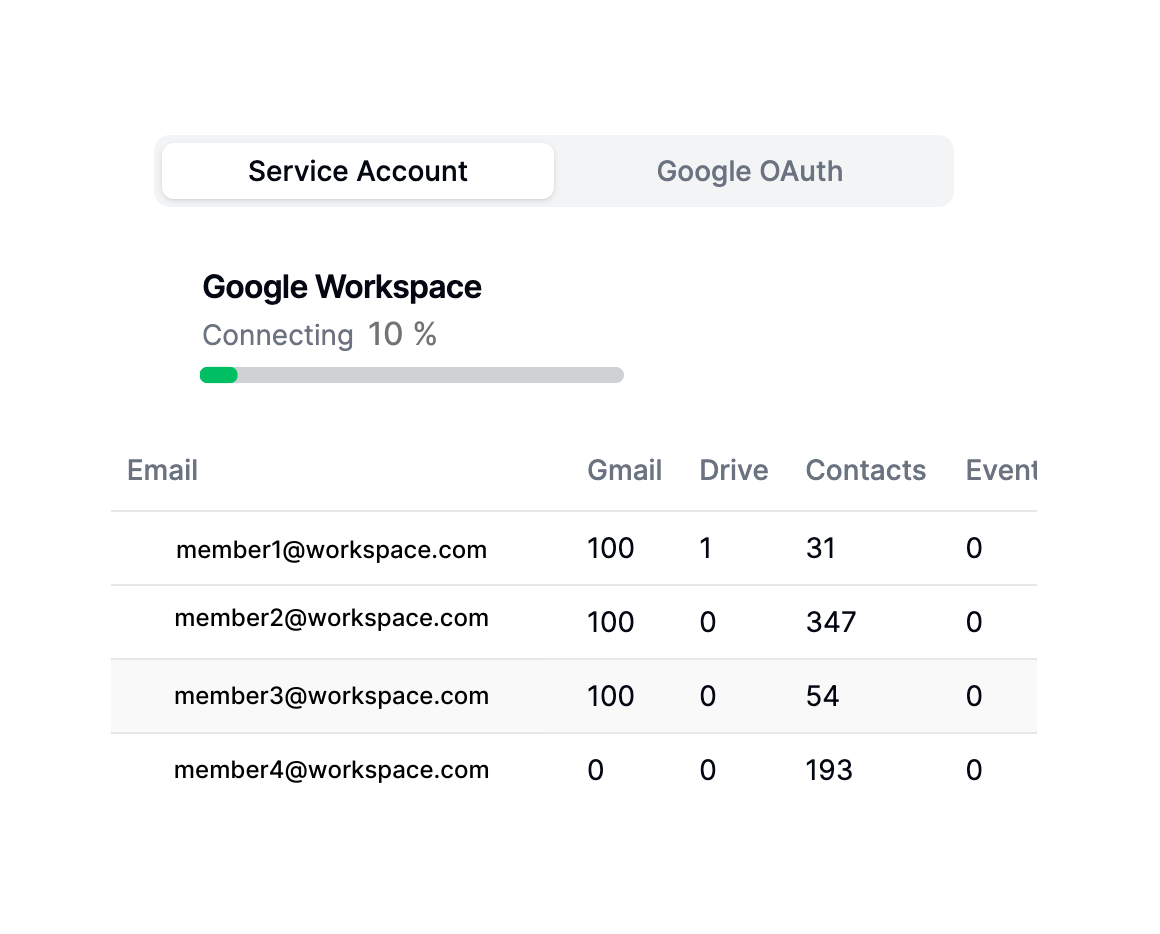Click Drive value 0 for member4
Screen dimensions: 1160x934
pyautogui.click(x=708, y=770)
